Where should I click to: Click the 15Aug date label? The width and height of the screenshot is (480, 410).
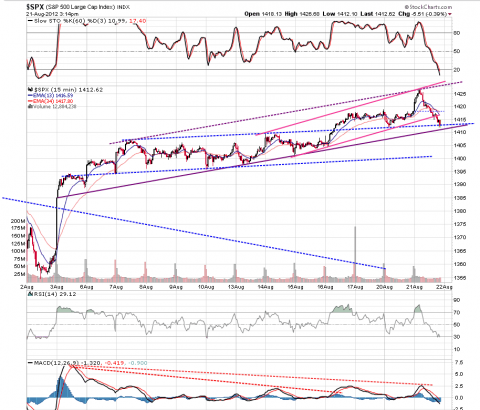(295, 287)
